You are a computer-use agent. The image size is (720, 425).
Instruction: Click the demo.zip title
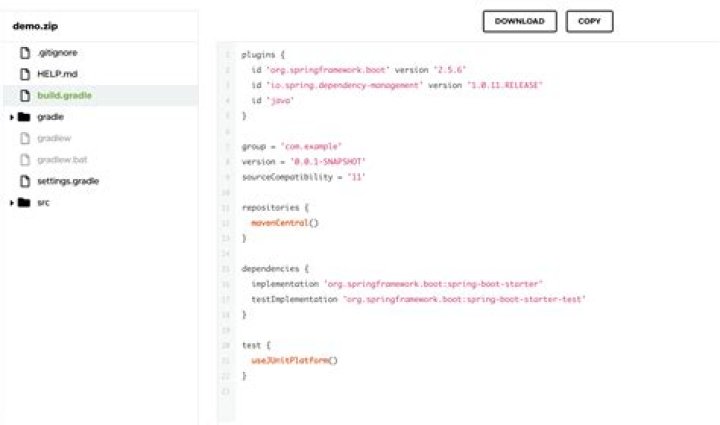tap(35, 26)
